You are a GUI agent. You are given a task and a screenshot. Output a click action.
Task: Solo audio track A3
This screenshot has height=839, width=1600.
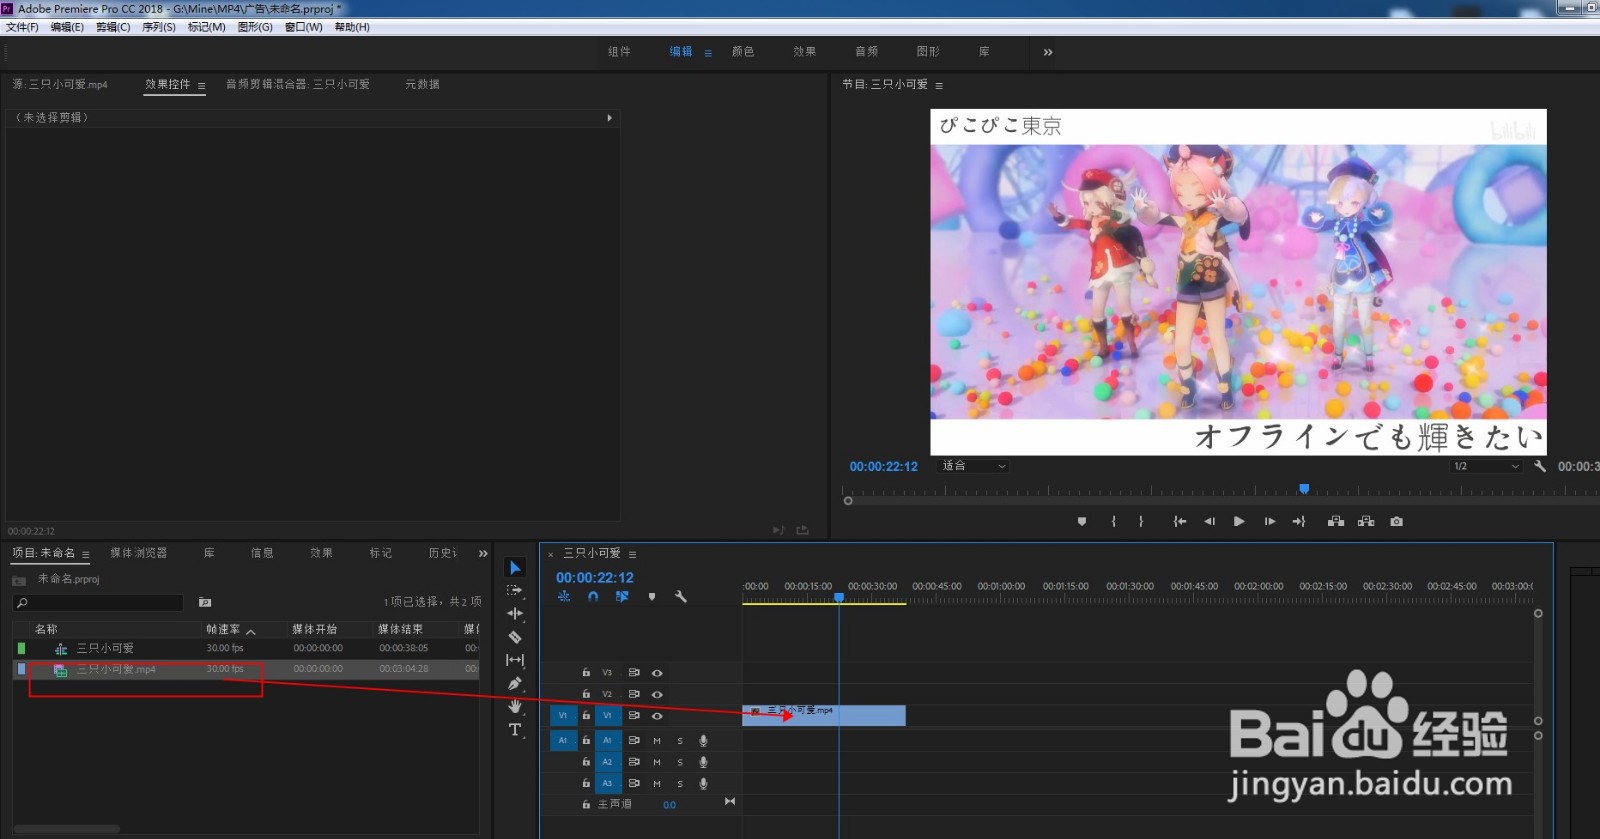click(680, 784)
